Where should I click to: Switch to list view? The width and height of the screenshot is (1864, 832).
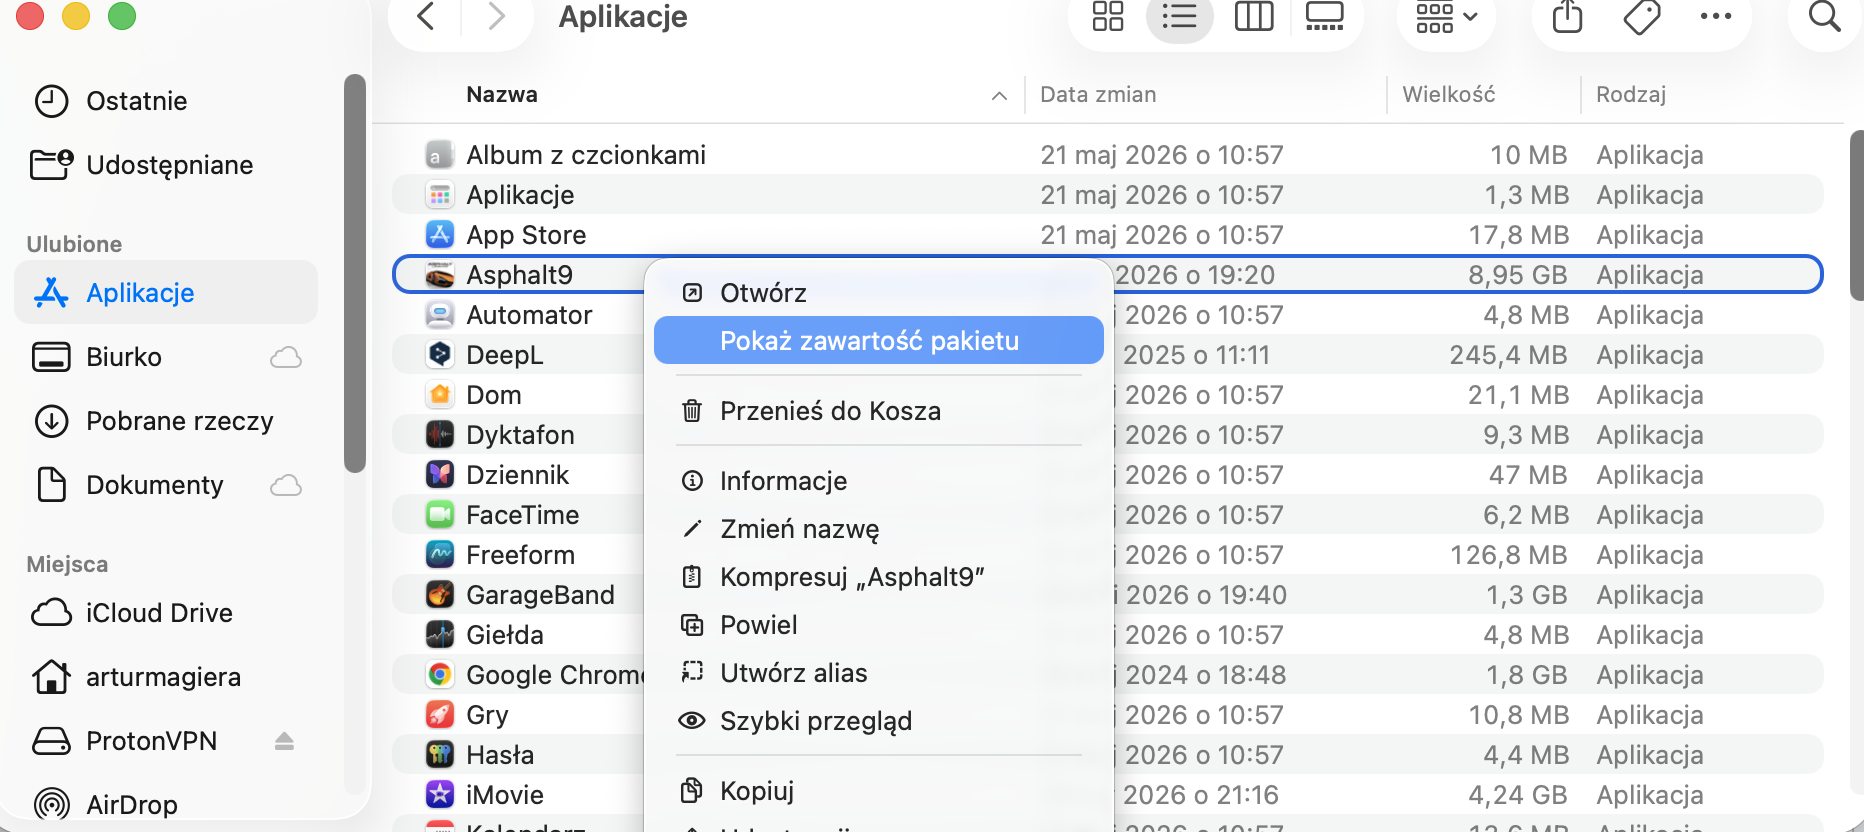point(1180,16)
